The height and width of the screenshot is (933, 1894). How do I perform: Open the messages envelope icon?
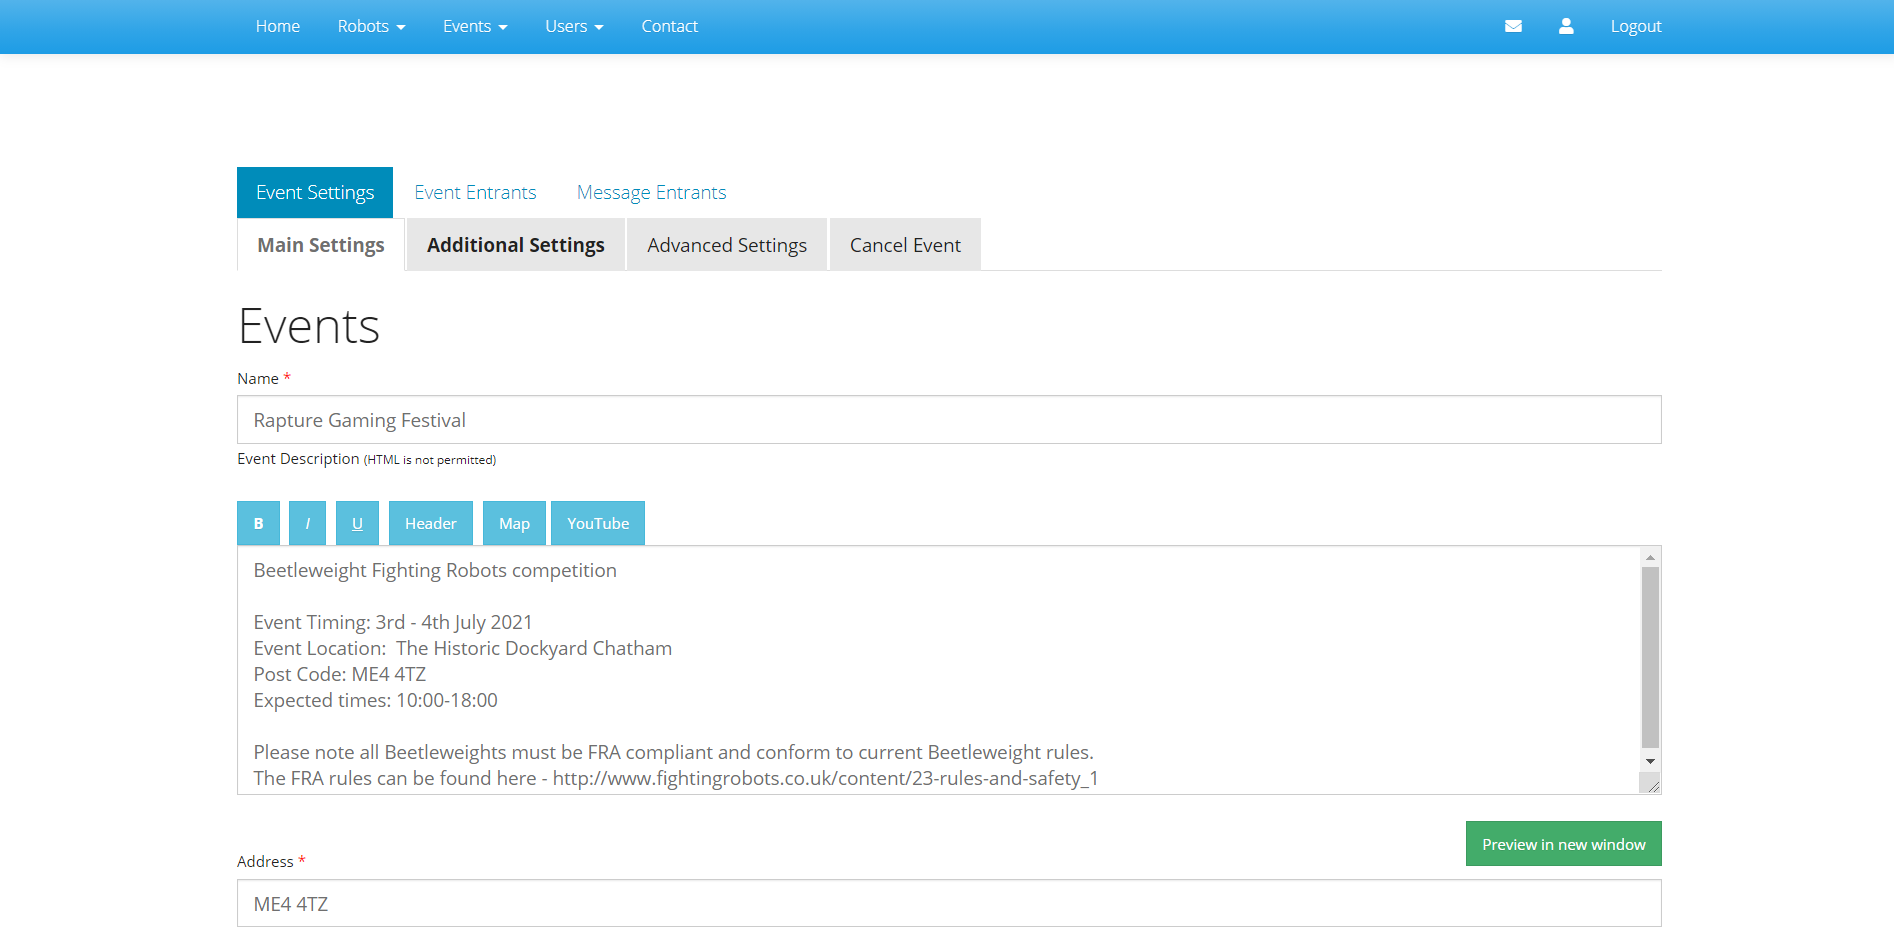click(1513, 26)
